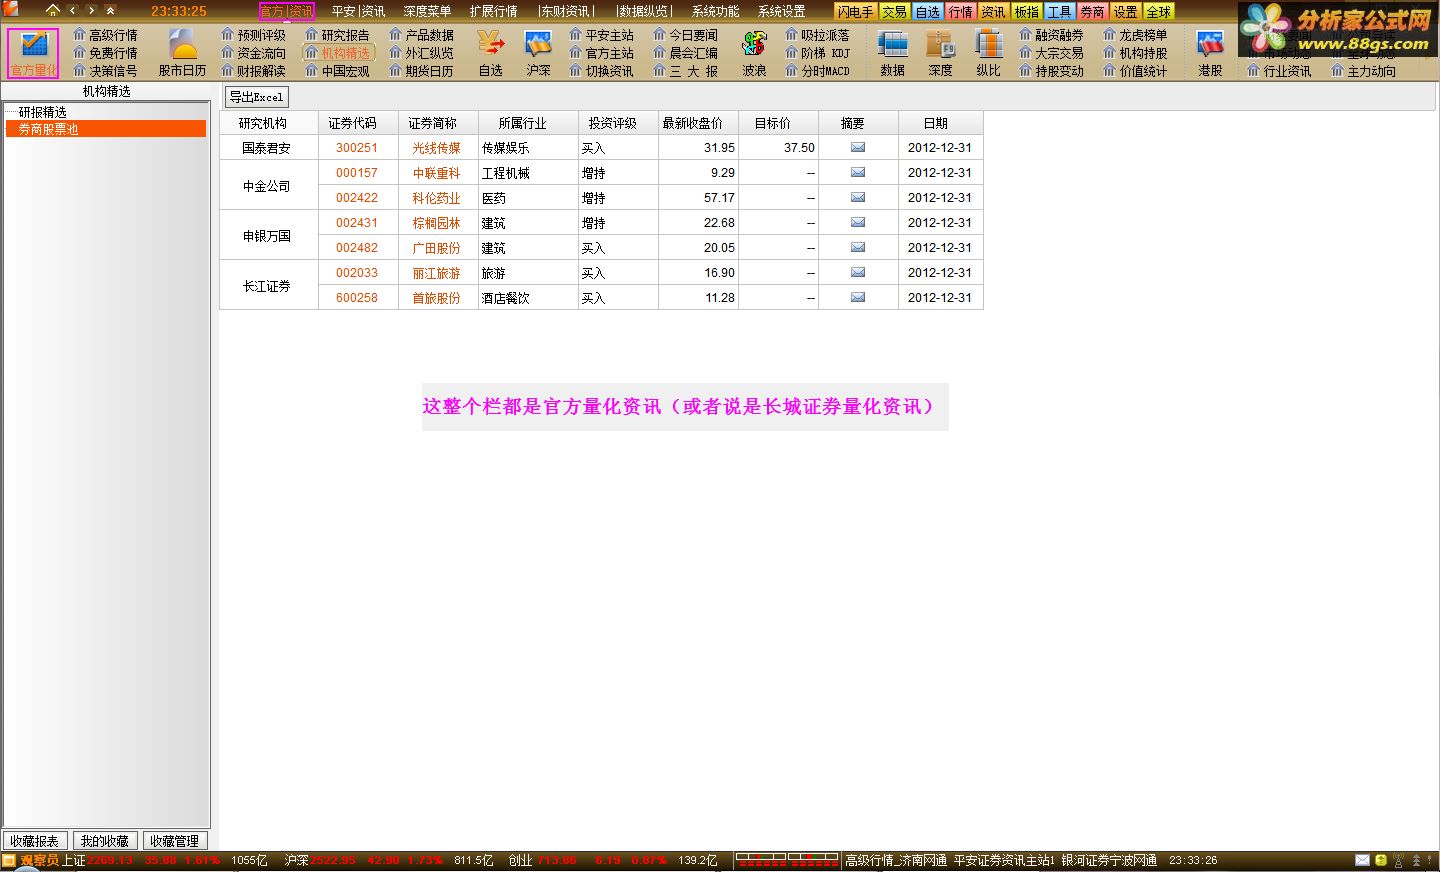Click the 收藏管理 button
Screen dimensions: 1440x872
(x=174, y=841)
